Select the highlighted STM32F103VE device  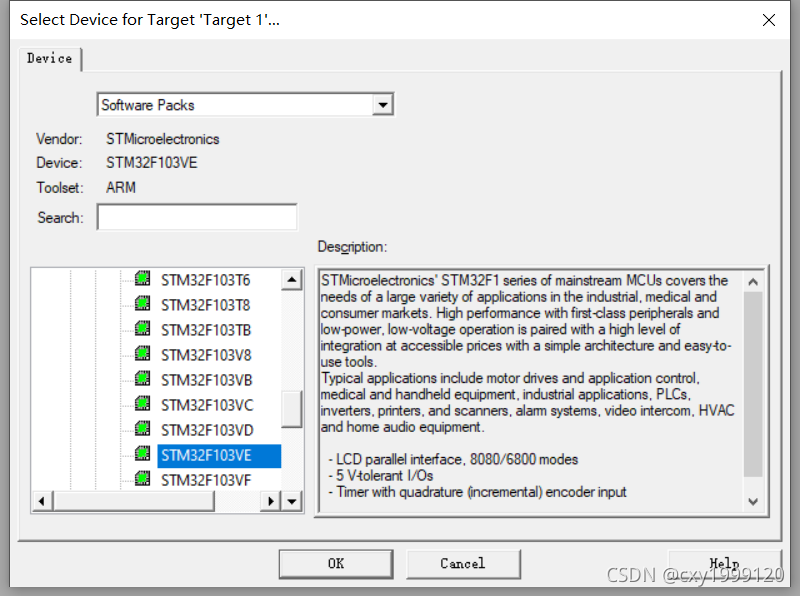point(219,456)
